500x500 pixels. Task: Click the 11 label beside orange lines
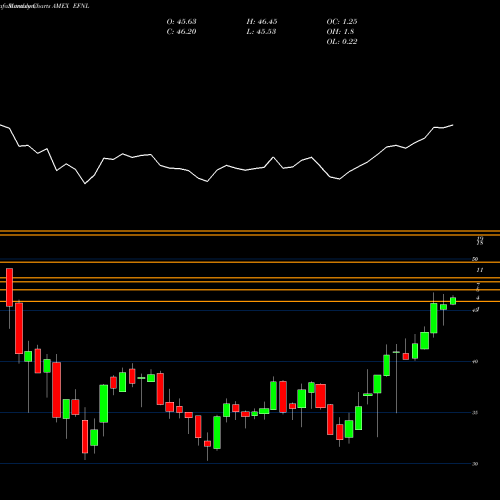479,270
